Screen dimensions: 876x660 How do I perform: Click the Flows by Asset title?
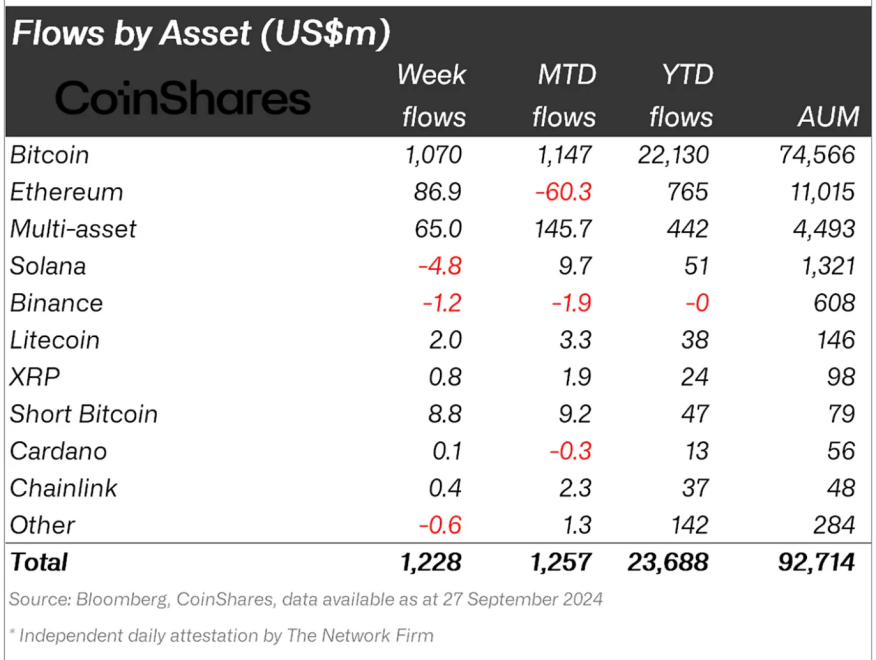pos(200,33)
